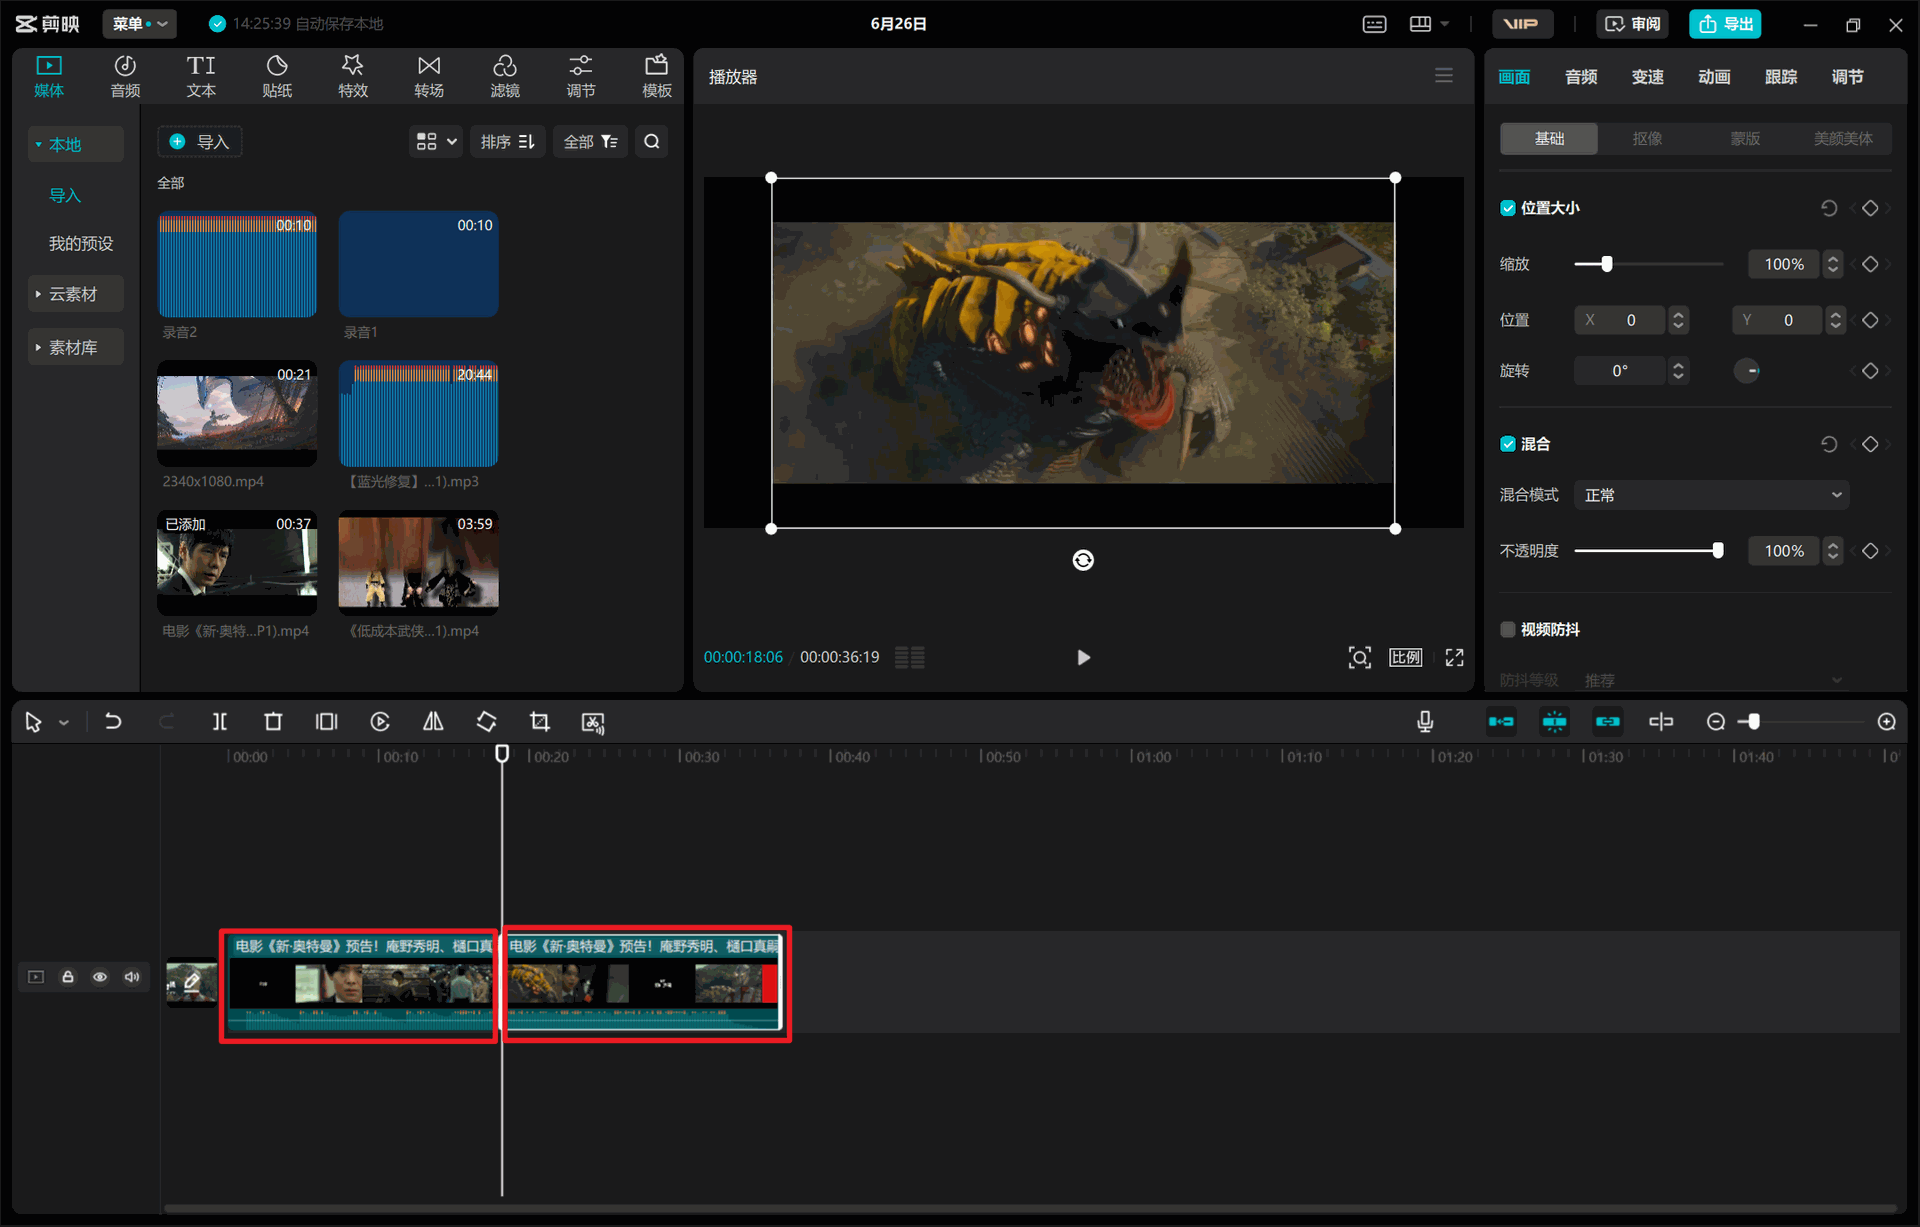Open the 转场 (Transitions) tab
The width and height of the screenshot is (1920, 1227).
(x=429, y=76)
